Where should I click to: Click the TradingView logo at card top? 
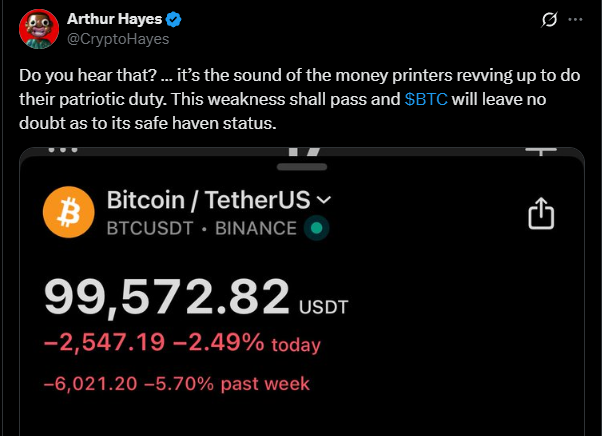click(x=304, y=151)
